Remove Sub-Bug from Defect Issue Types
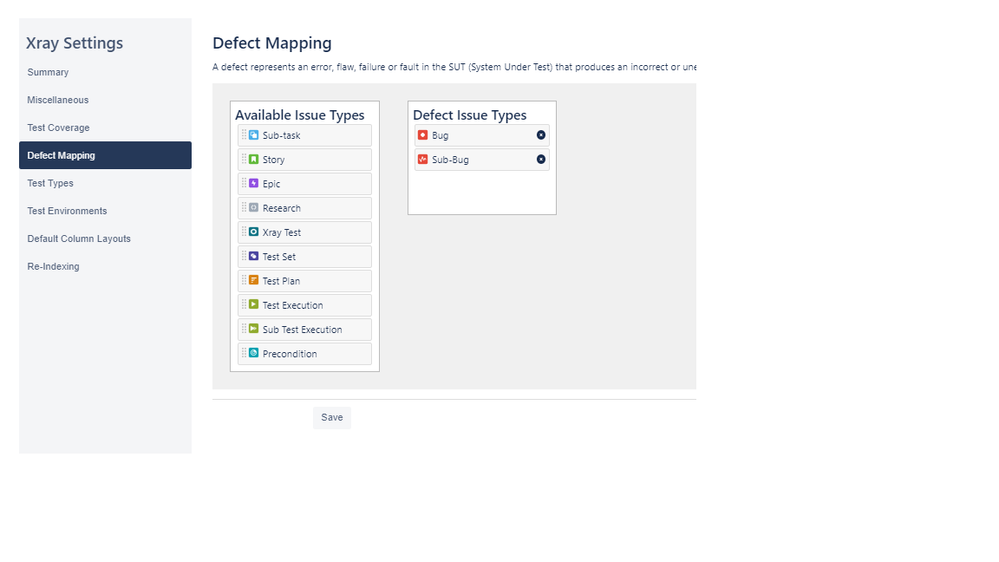Image resolution: width=999 pixels, height=562 pixels. [541, 159]
